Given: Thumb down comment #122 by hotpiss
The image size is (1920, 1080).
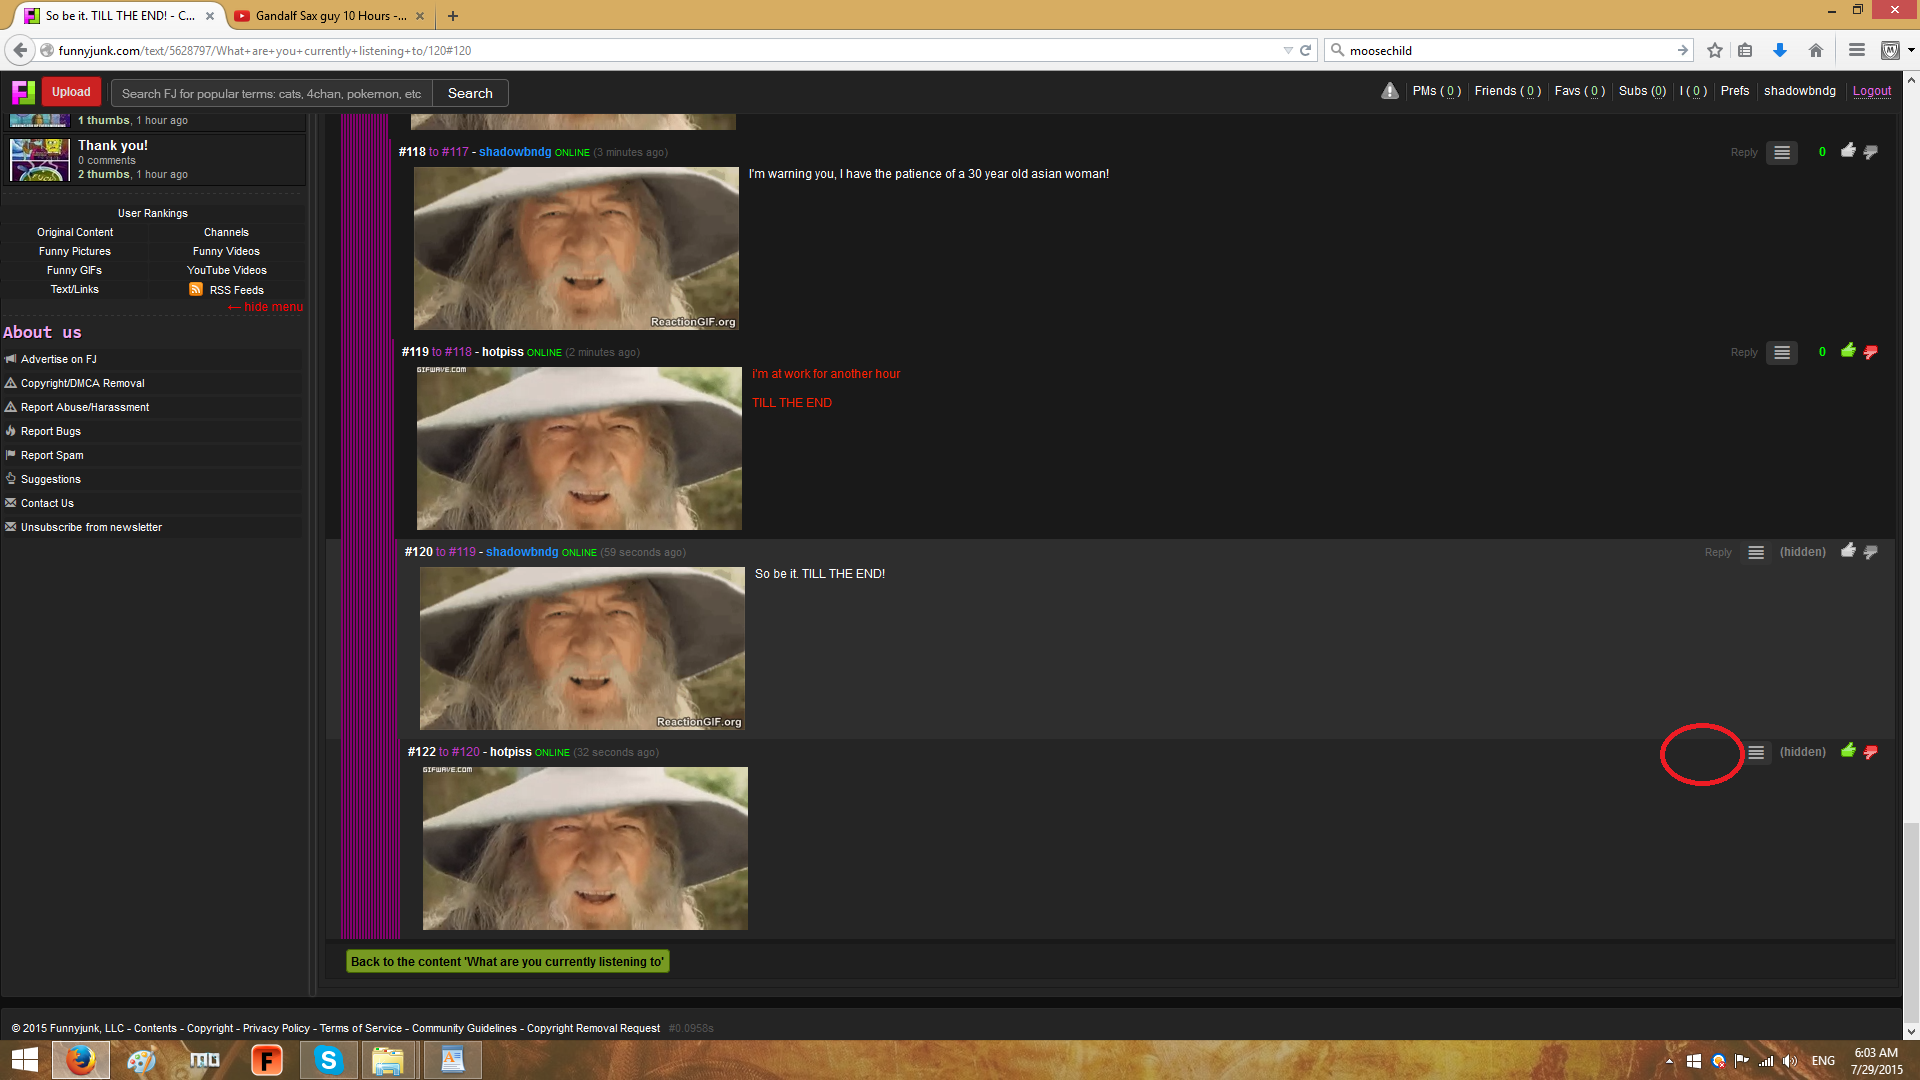Looking at the screenshot, I should tap(1870, 752).
